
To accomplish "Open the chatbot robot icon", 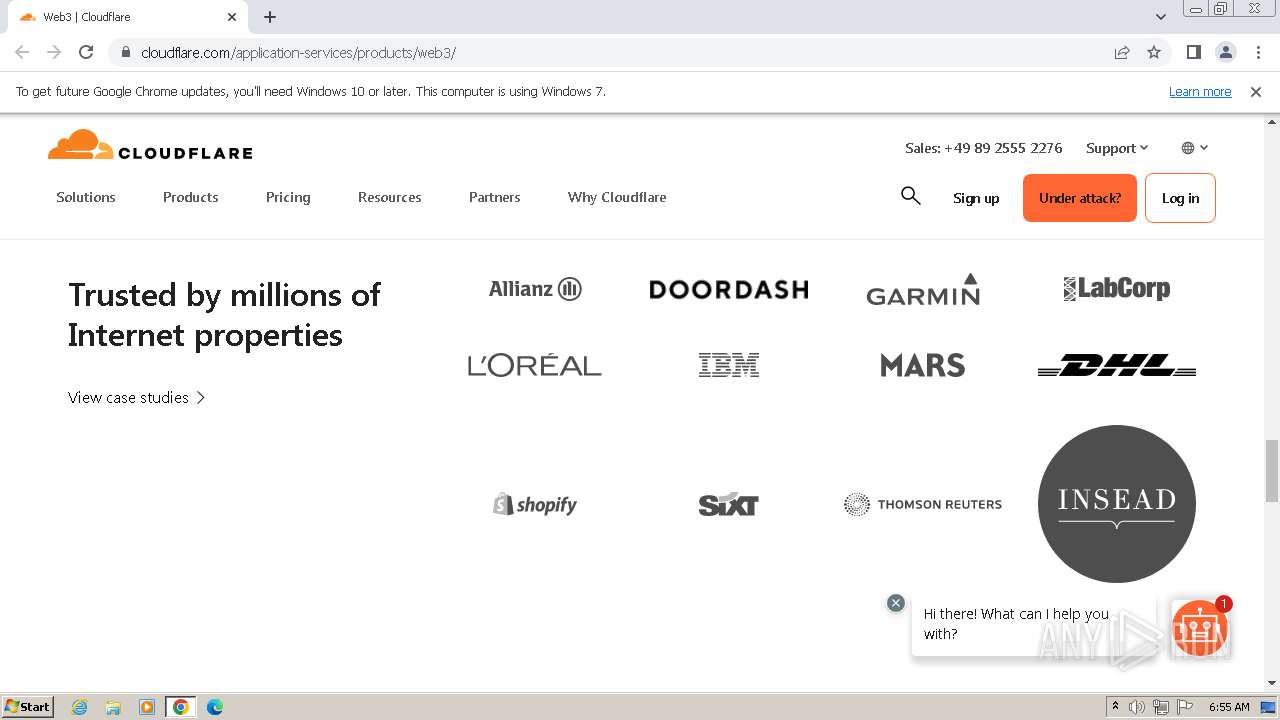I will point(1200,628).
